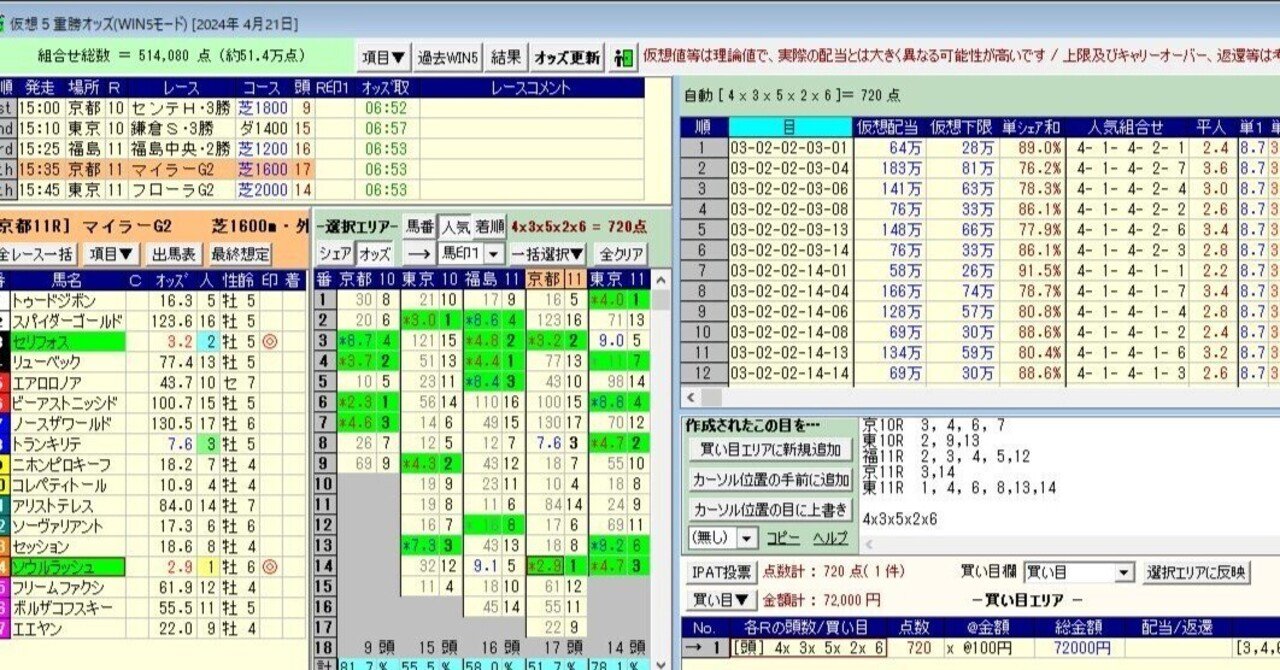Screen dimensions: 1280x670
Task: Toggle the 馬番 horse-number display
Action: click(x=421, y=227)
